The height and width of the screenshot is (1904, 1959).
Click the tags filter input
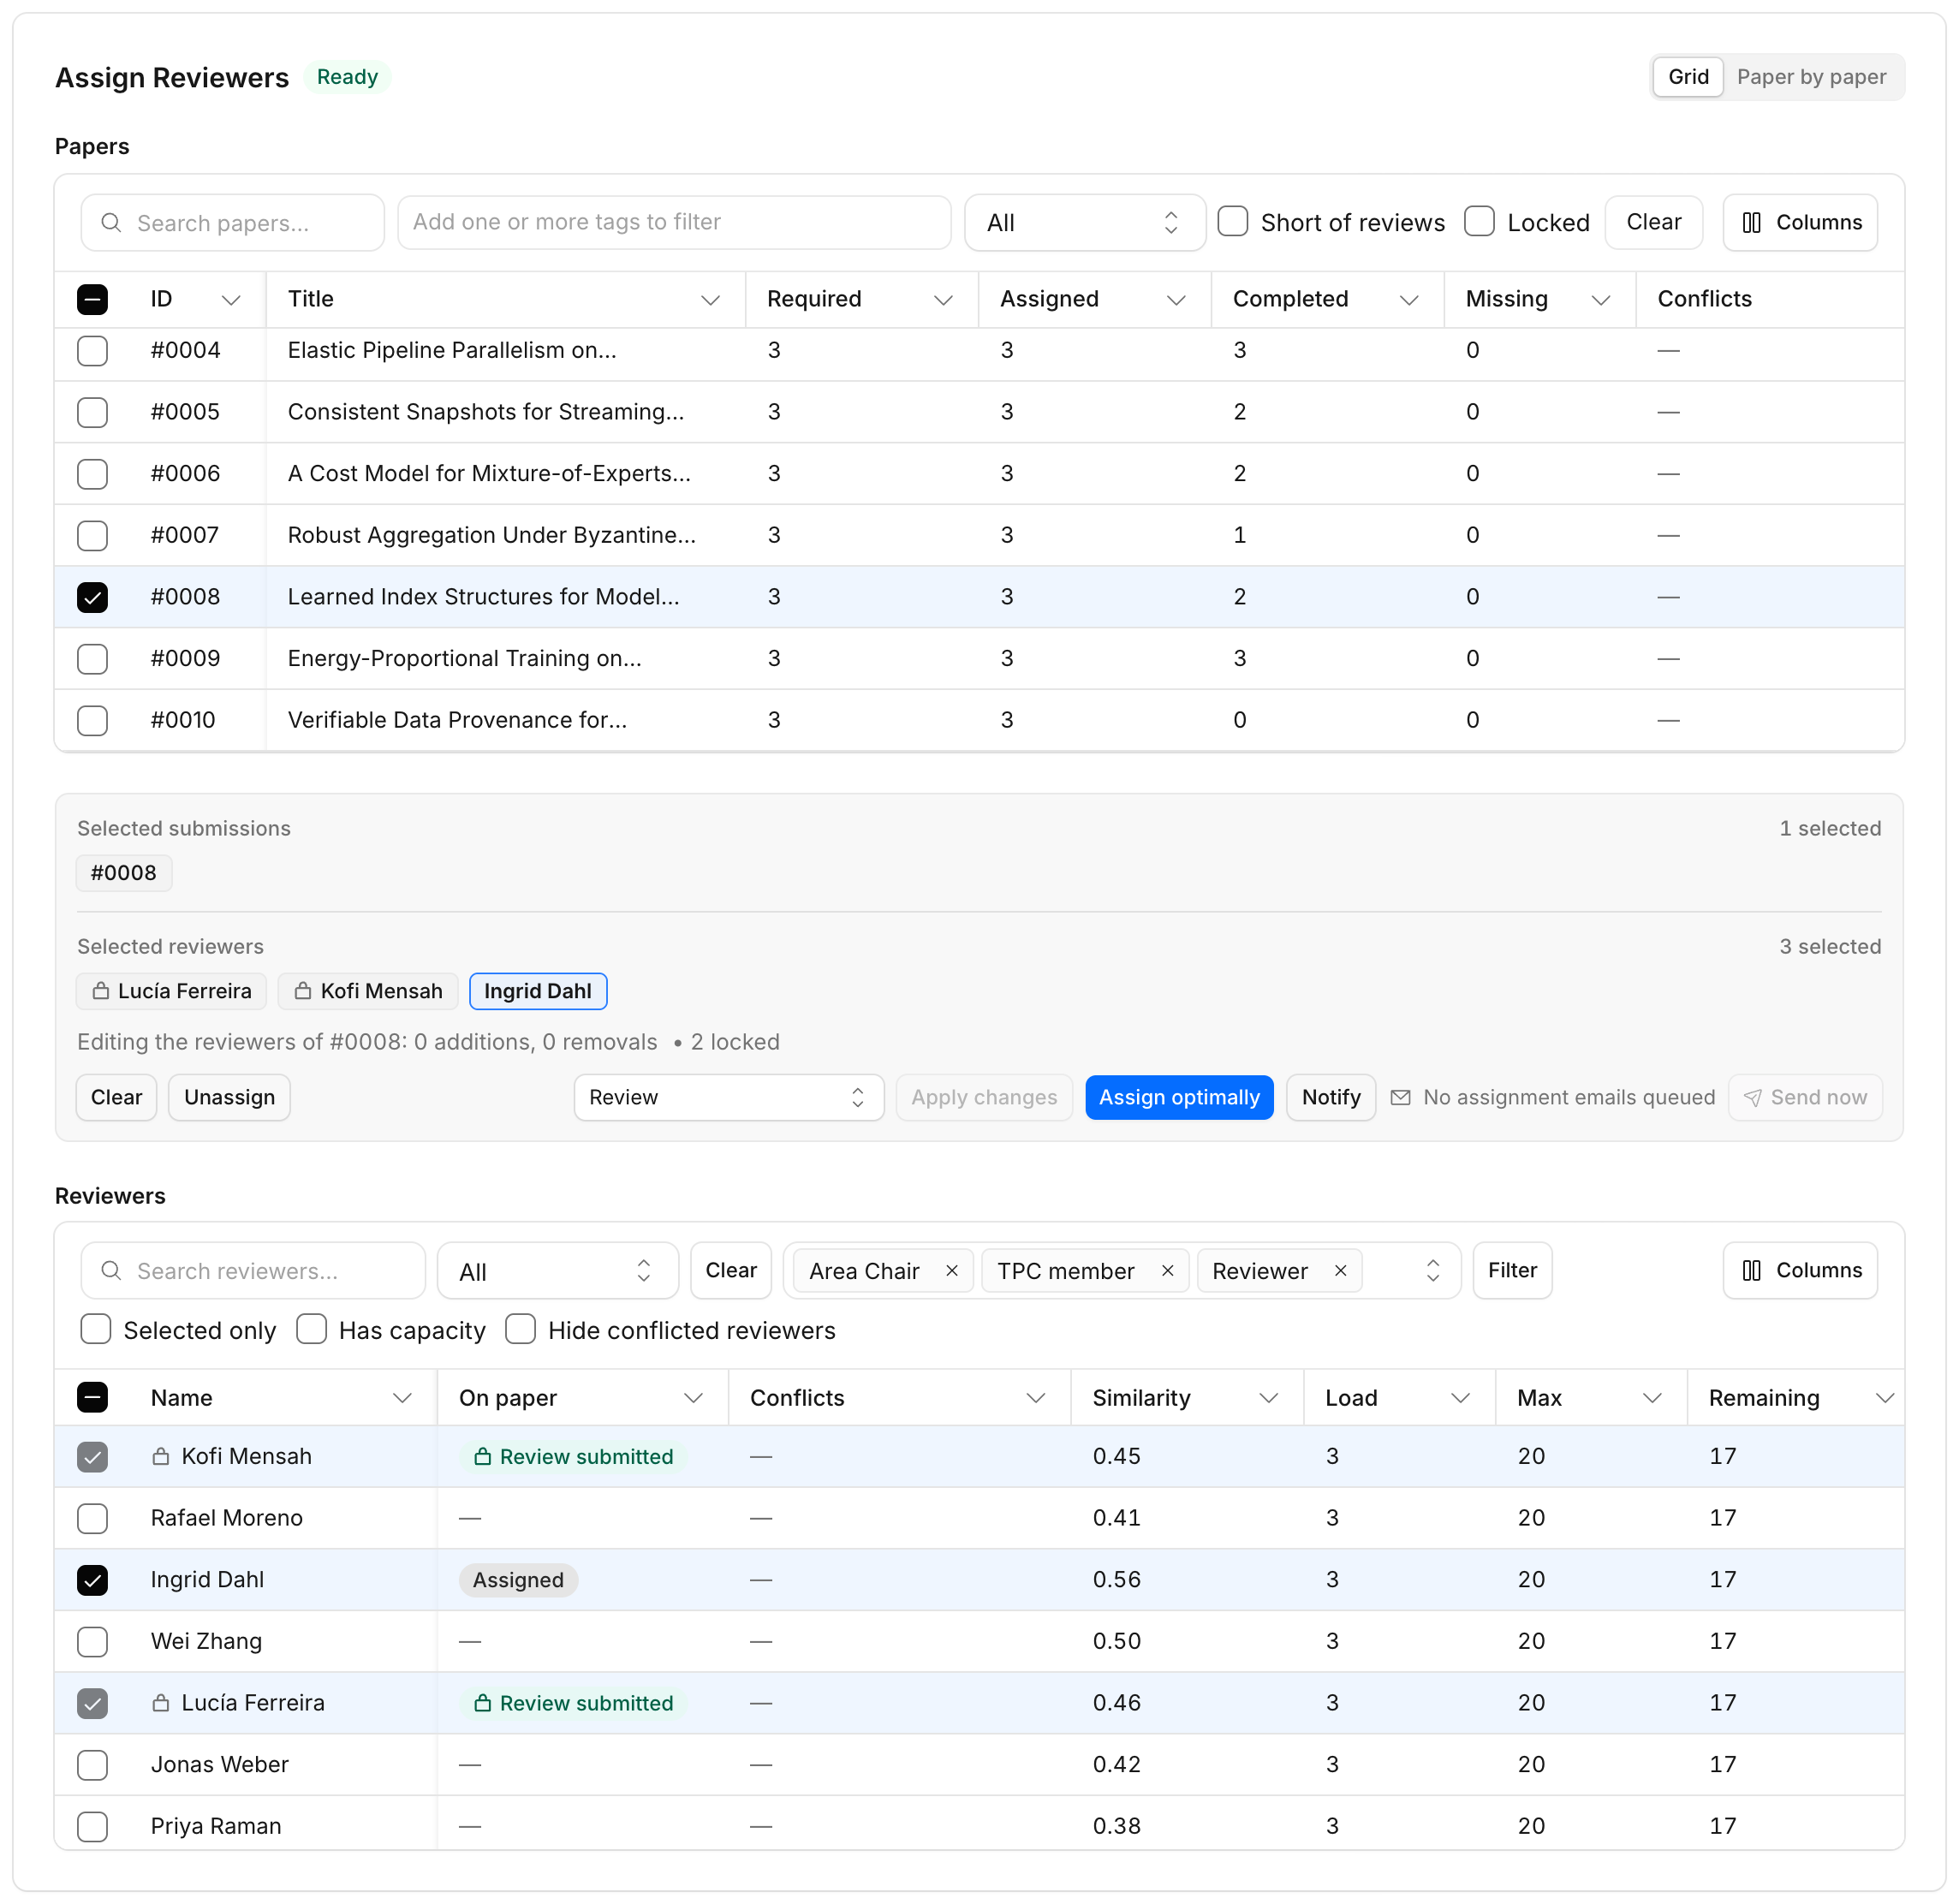(x=674, y=222)
